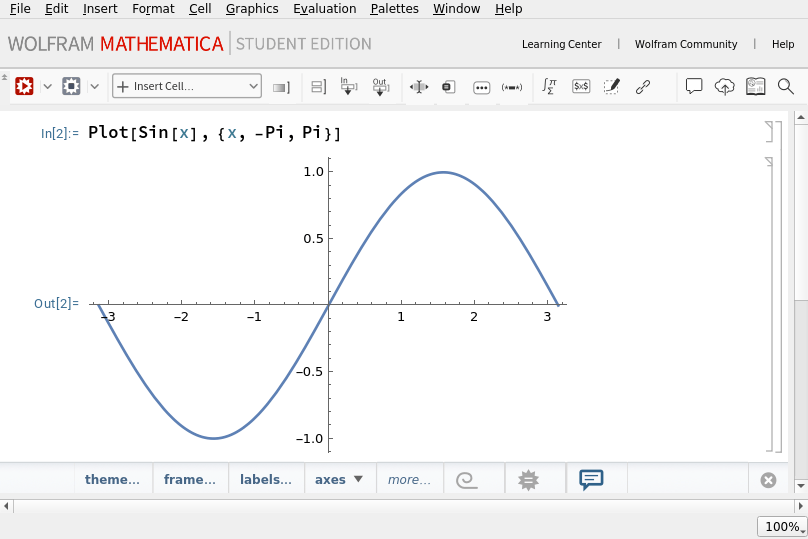Click the TeX input $x$ icon
808x539 pixels.
coord(581,86)
